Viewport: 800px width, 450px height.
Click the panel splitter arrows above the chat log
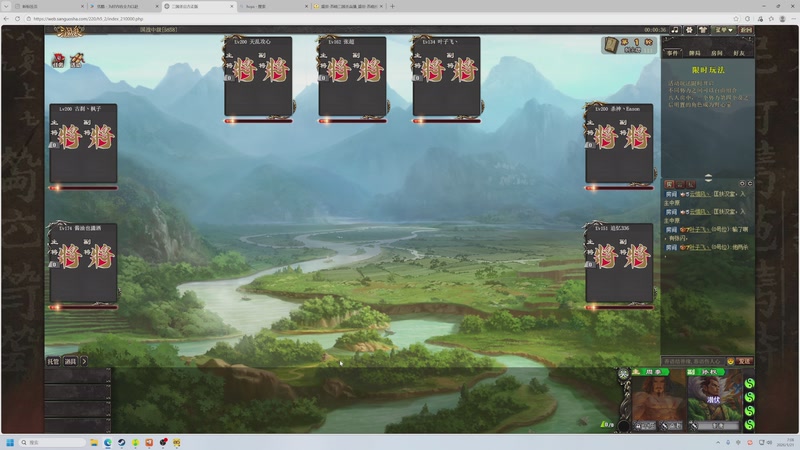(708, 178)
